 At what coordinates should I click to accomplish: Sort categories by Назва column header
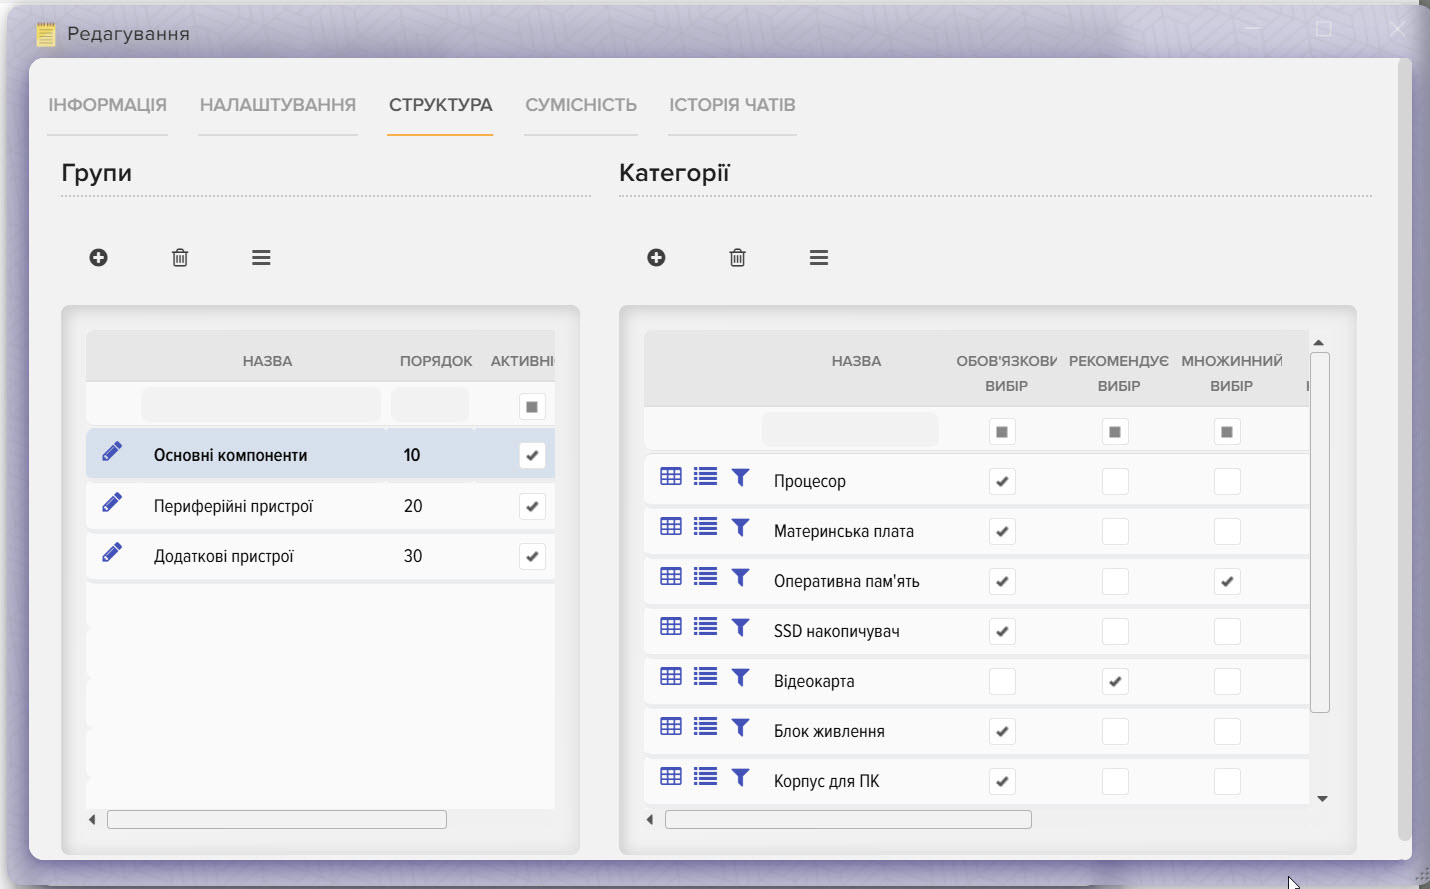(857, 361)
